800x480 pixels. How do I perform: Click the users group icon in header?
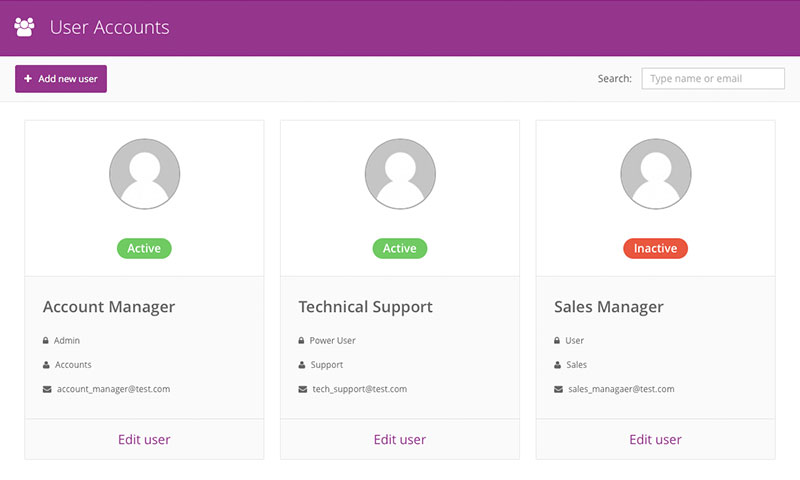24,27
